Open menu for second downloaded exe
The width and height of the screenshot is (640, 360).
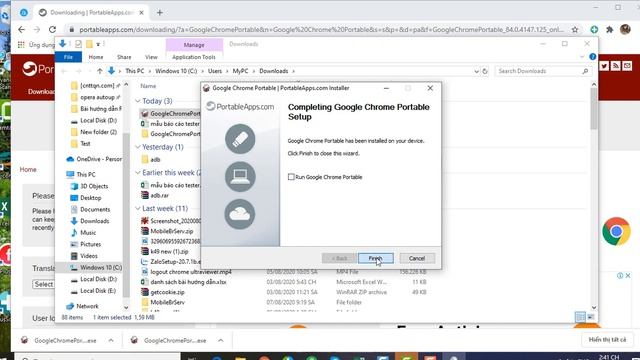[x=221, y=340]
